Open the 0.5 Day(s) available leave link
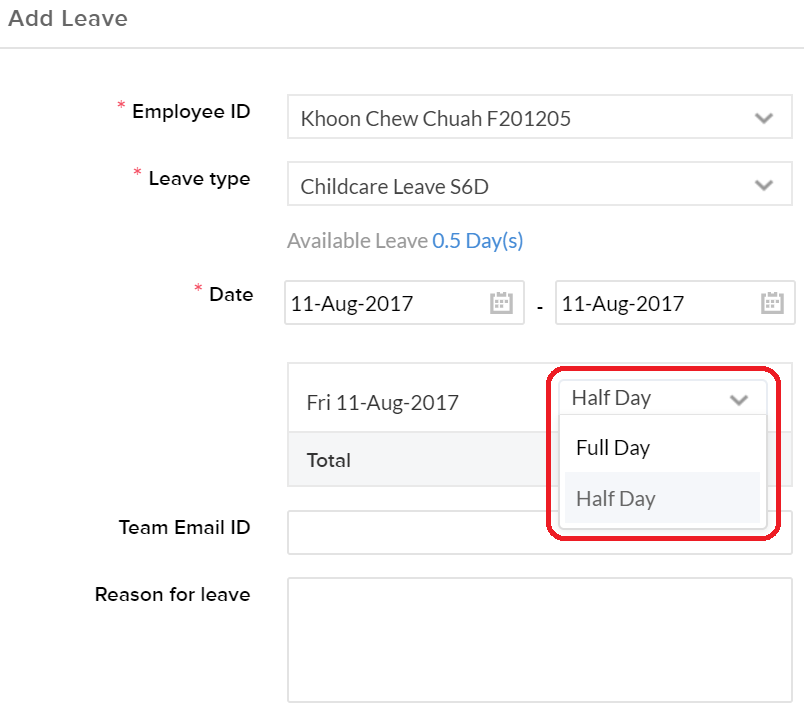804x714 pixels. coord(477,241)
